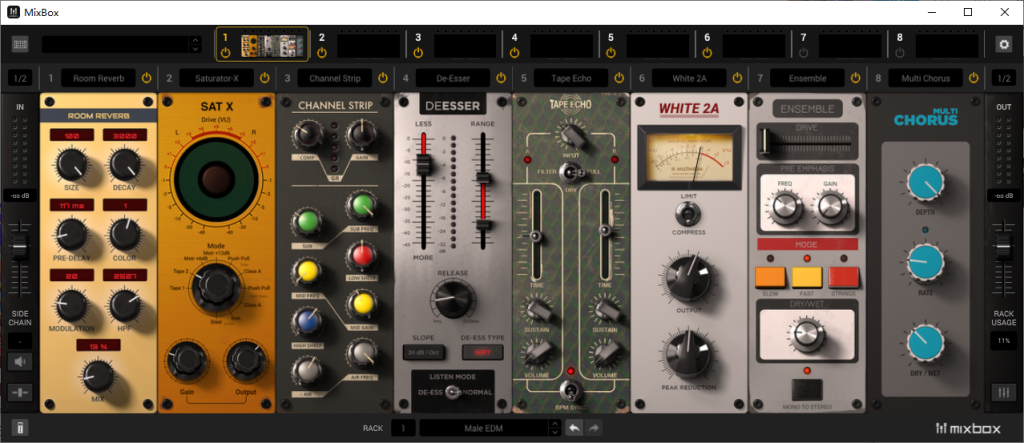Open the Room Reverb slot selector
Screen dimensions: 1024x443
point(98,78)
